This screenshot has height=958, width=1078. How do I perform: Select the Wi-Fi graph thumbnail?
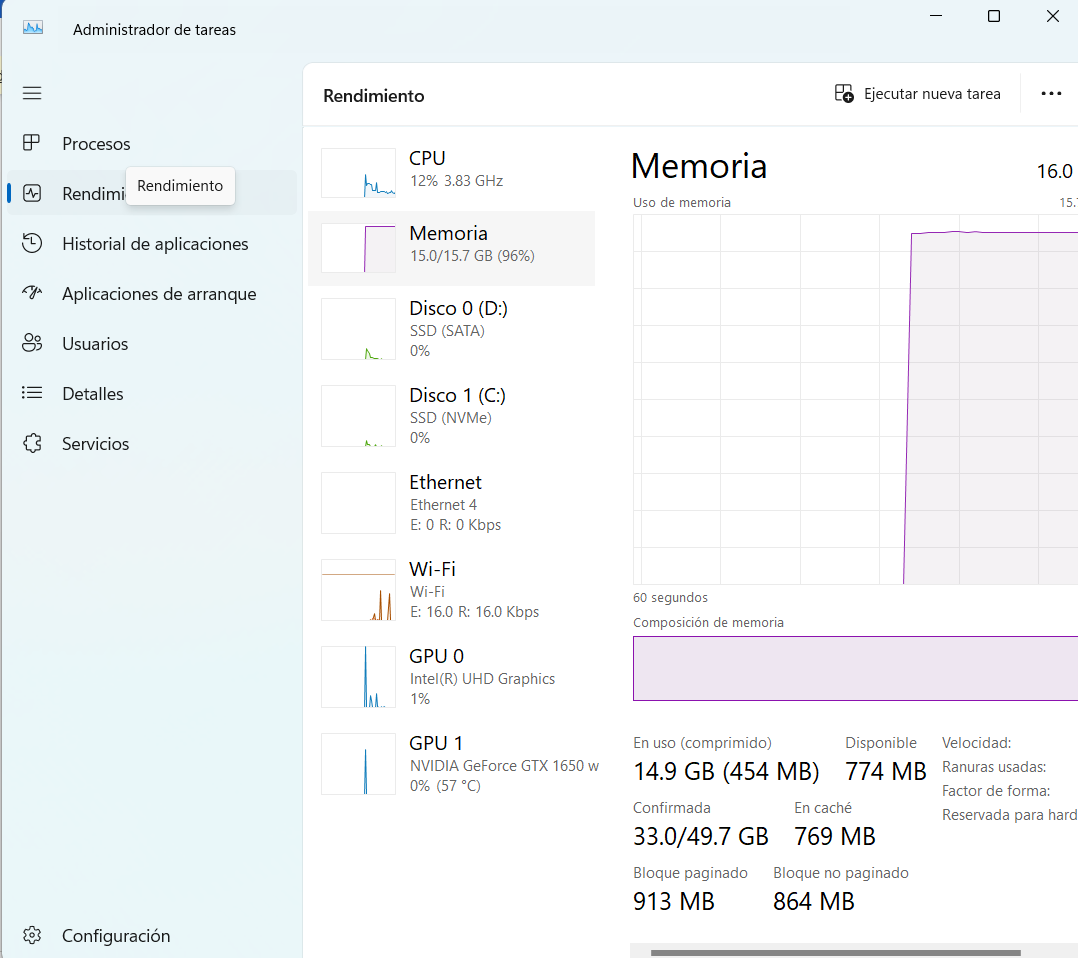pyautogui.click(x=358, y=590)
